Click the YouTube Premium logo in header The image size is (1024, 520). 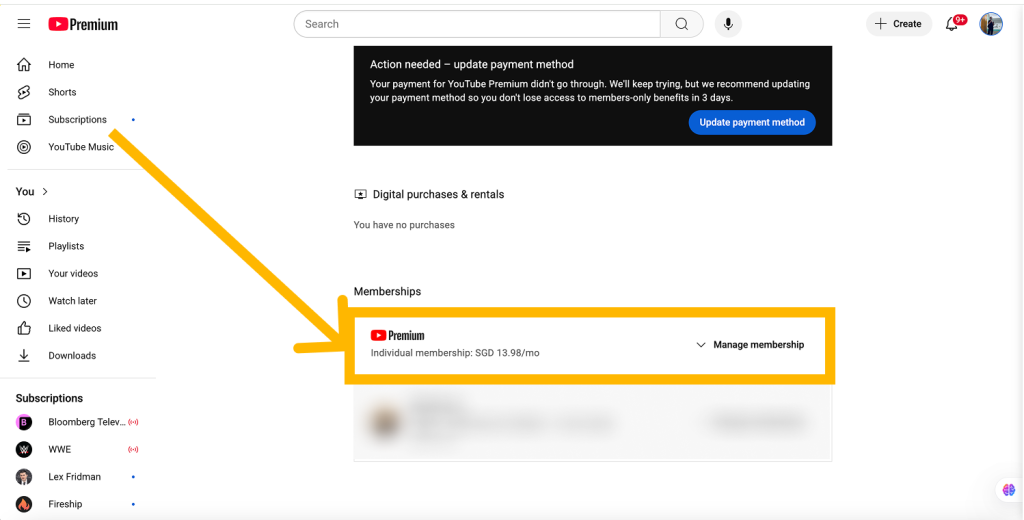pyautogui.click(x=83, y=24)
